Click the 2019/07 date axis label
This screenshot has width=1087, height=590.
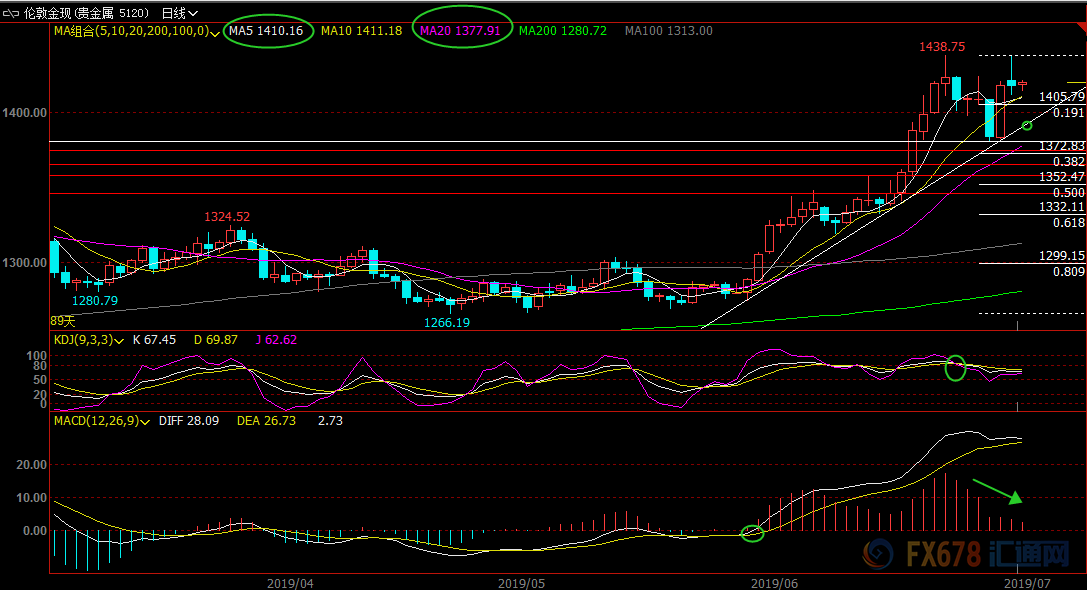[1027, 583]
